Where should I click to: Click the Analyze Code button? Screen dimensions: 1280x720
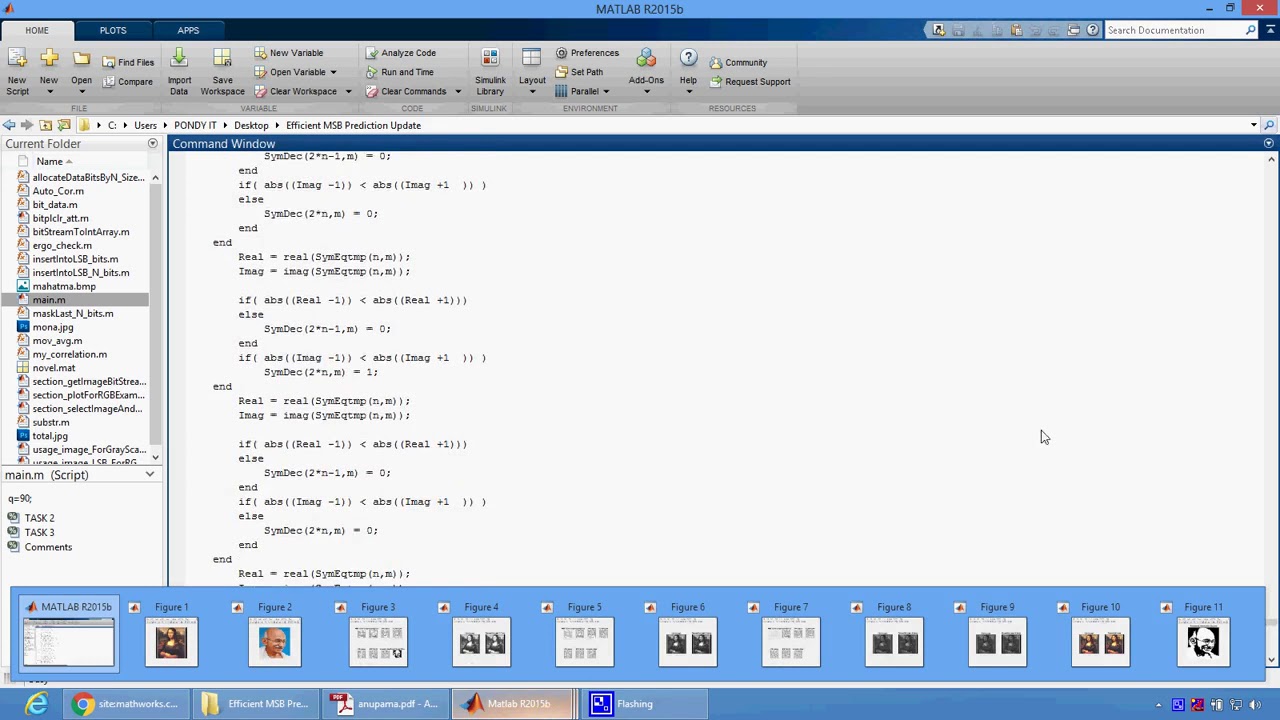coord(400,53)
